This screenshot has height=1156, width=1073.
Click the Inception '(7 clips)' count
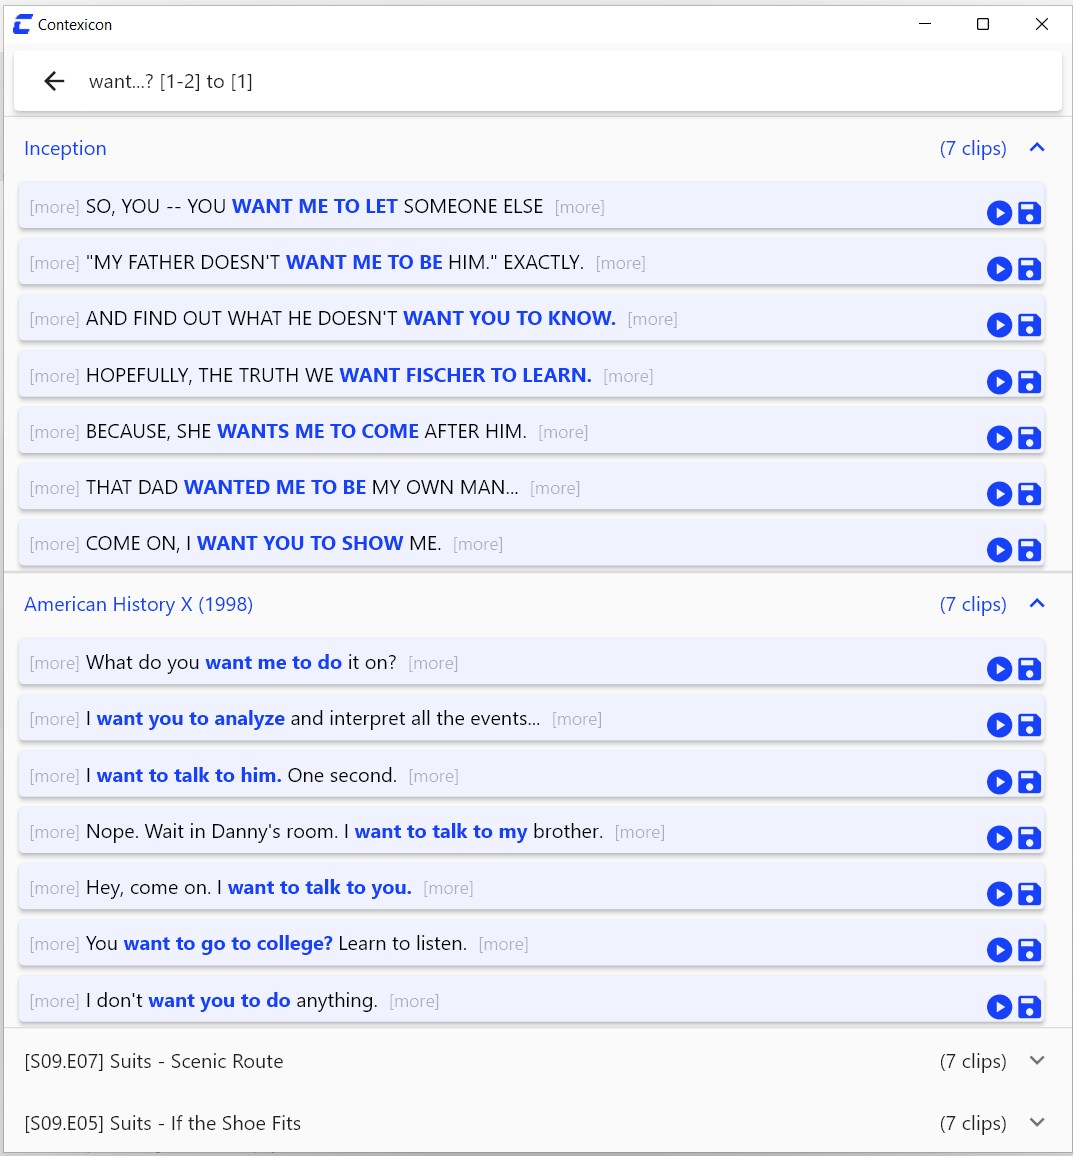(973, 148)
